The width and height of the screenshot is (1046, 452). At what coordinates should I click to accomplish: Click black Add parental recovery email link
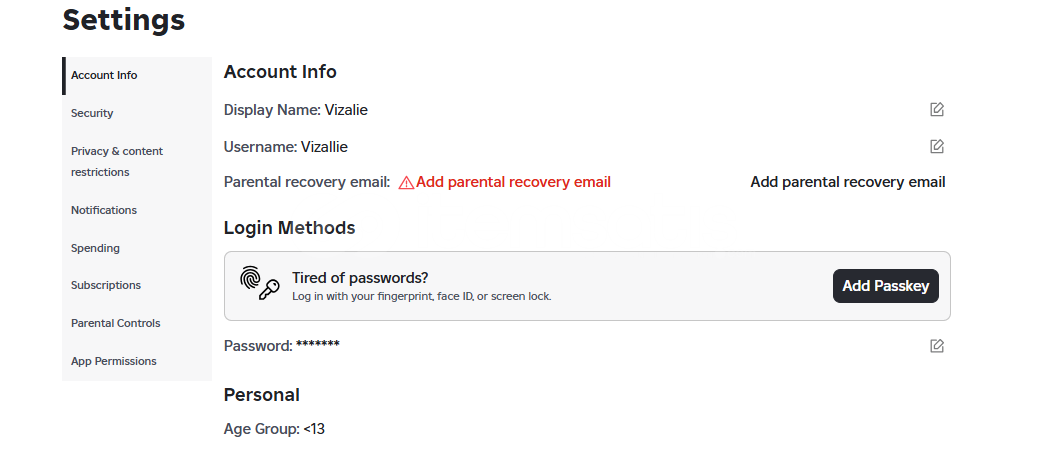(x=847, y=182)
